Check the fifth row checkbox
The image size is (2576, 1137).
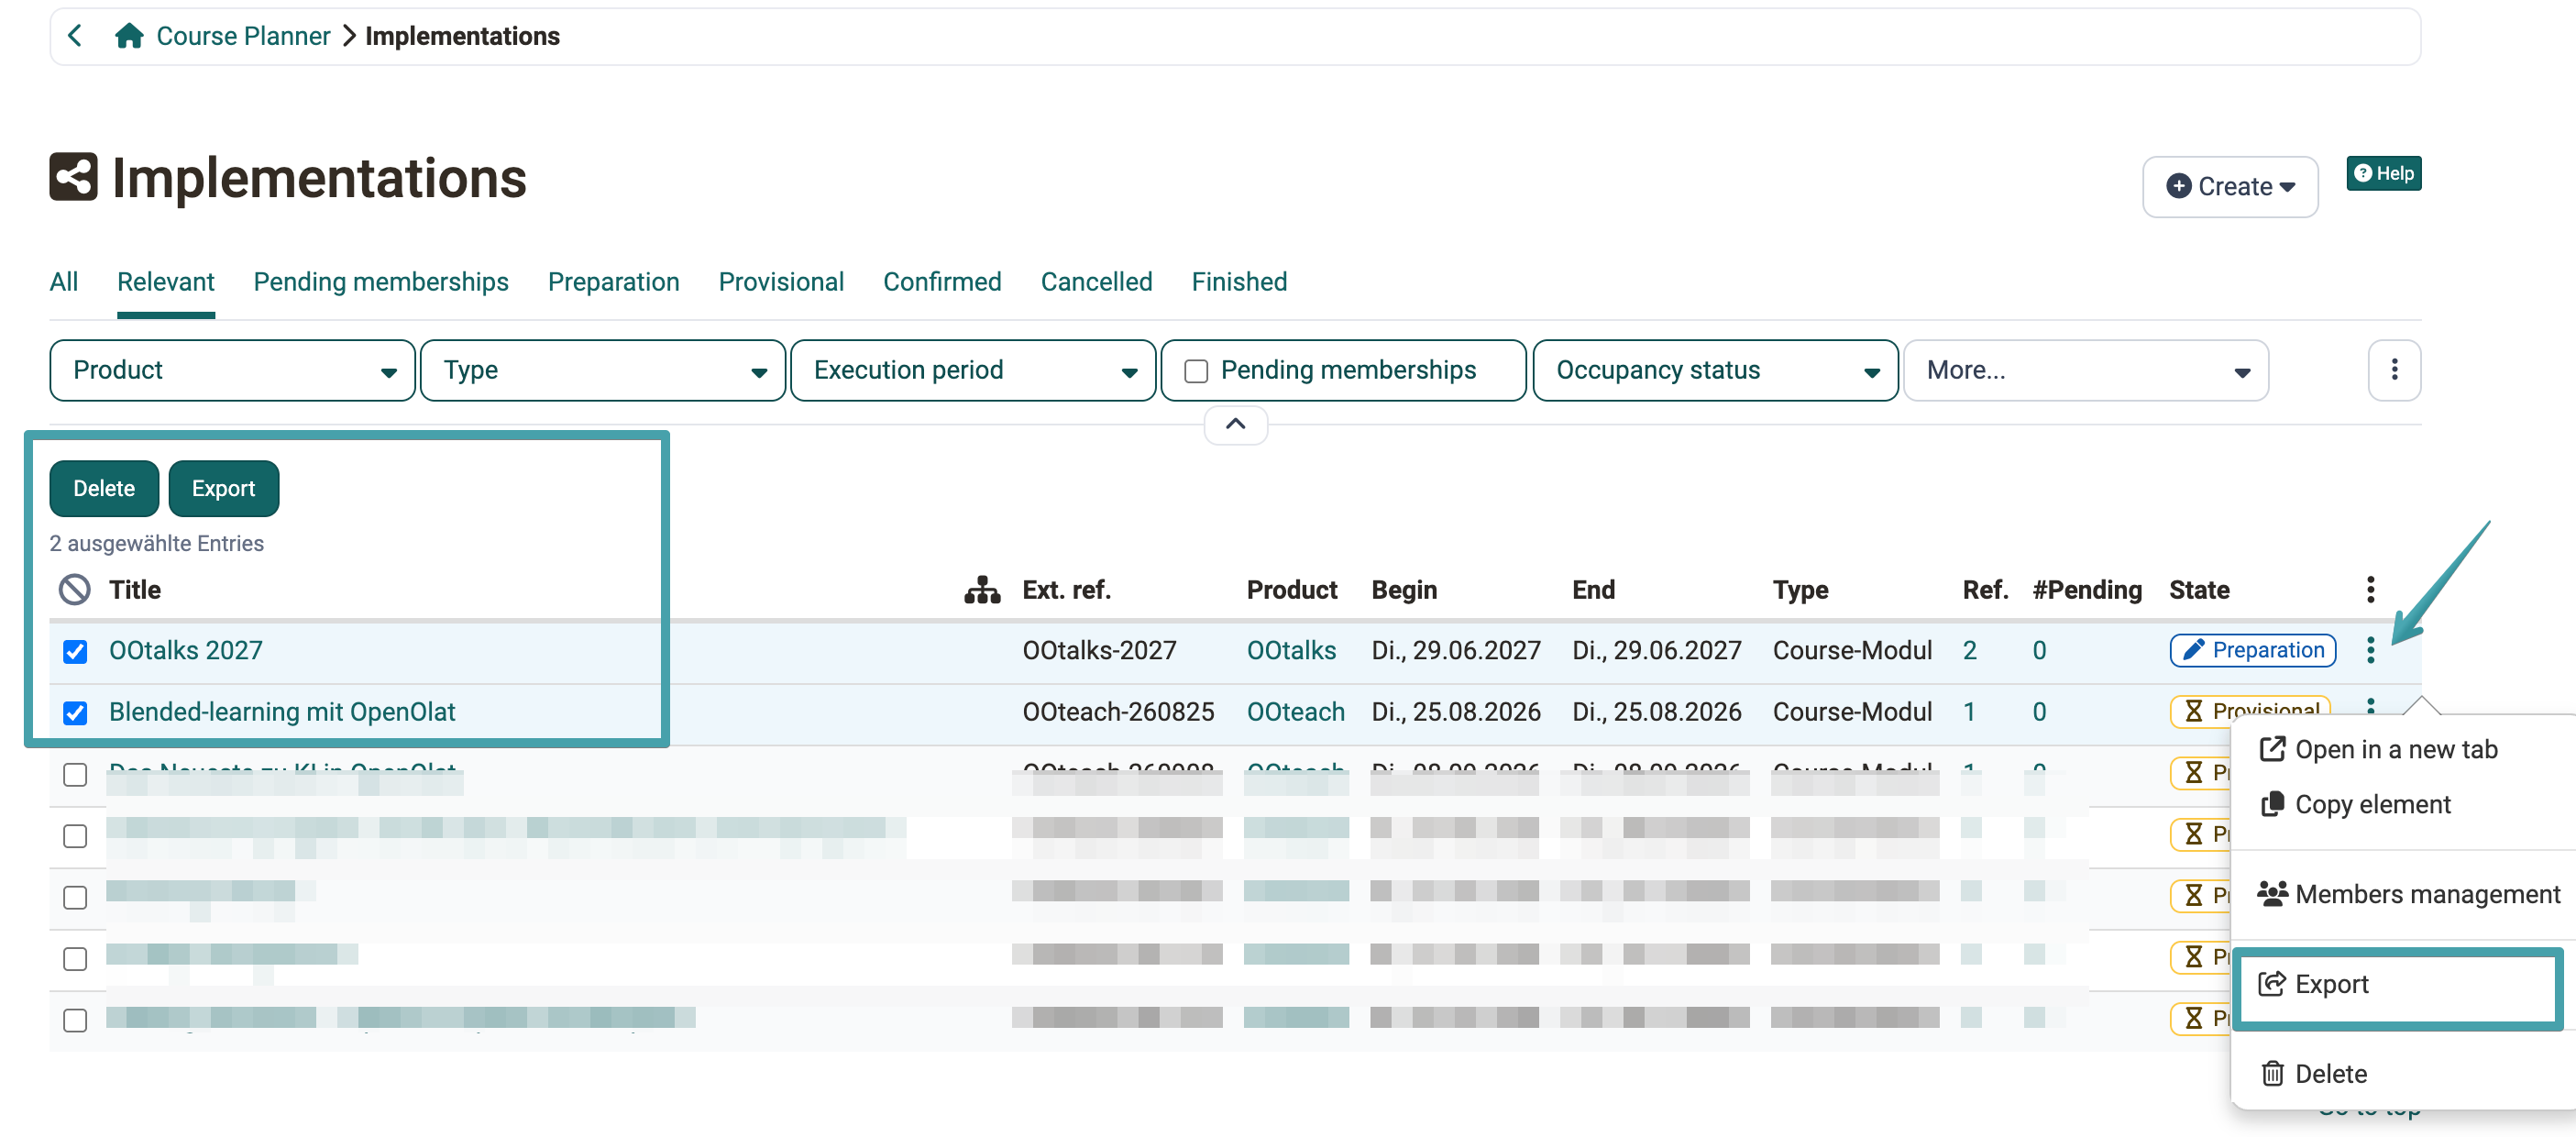[75, 898]
